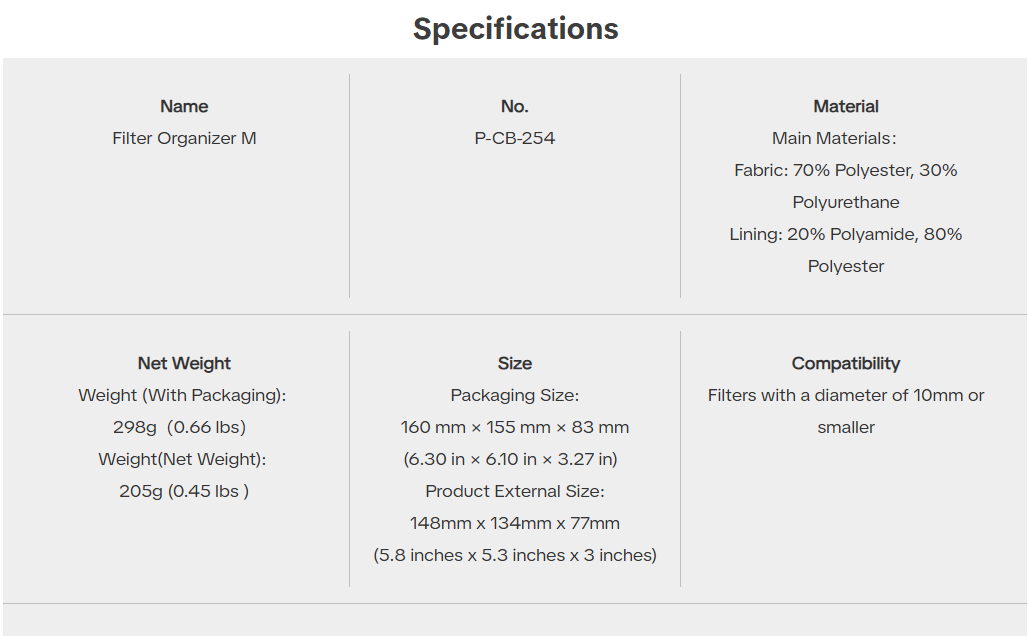Screen dimensions: 1030x636
Task: Click the Net Weight header
Action: tap(184, 363)
